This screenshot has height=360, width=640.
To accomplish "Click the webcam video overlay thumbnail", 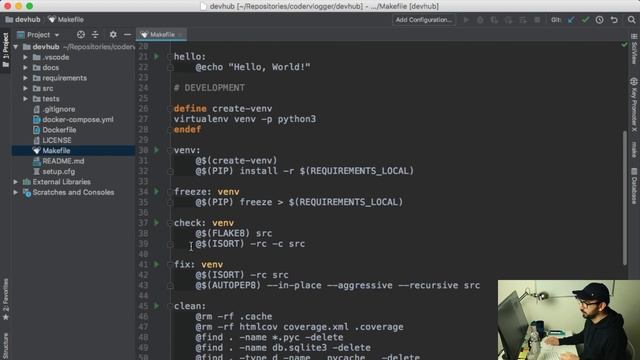I will point(569,320).
